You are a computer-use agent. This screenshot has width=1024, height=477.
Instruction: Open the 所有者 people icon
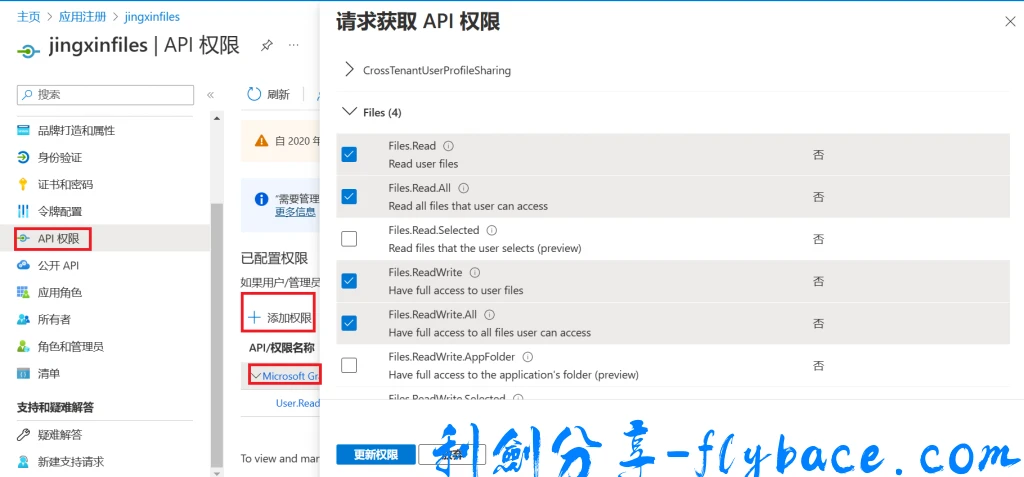(x=24, y=320)
